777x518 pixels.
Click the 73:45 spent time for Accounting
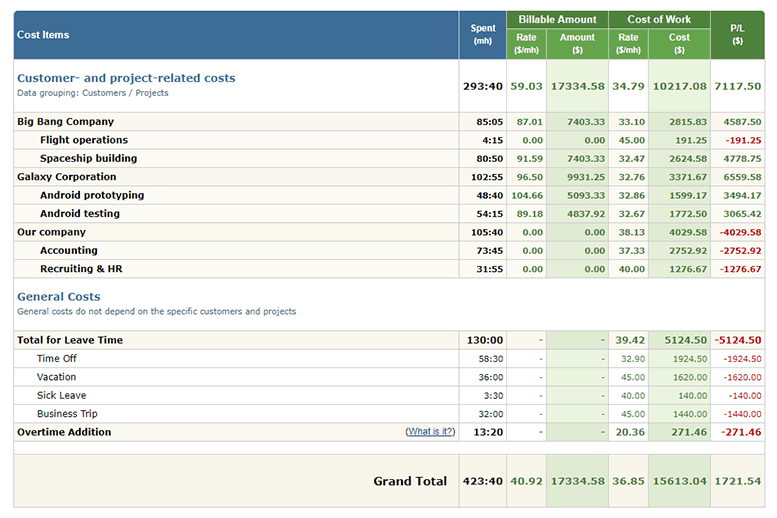click(490, 250)
